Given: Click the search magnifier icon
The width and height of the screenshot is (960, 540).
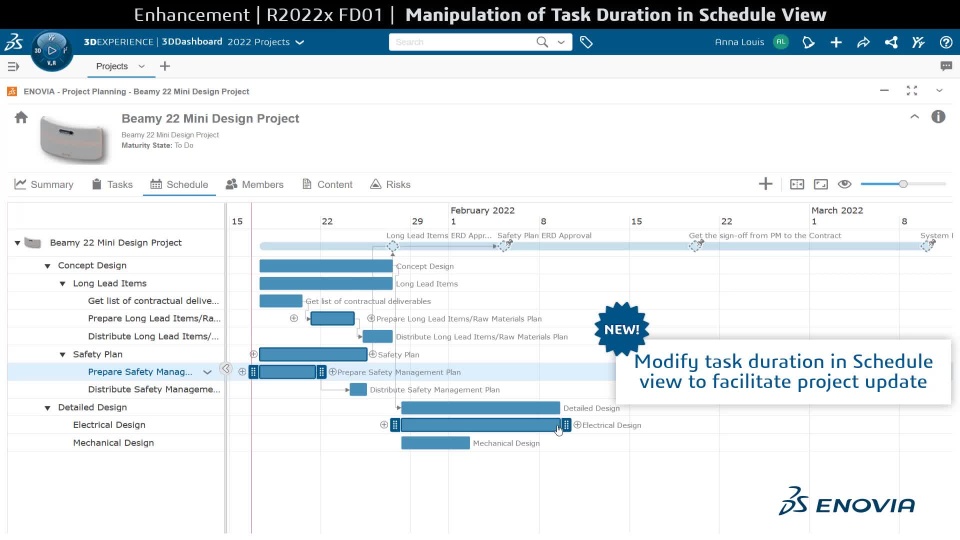Looking at the screenshot, I should 542,42.
